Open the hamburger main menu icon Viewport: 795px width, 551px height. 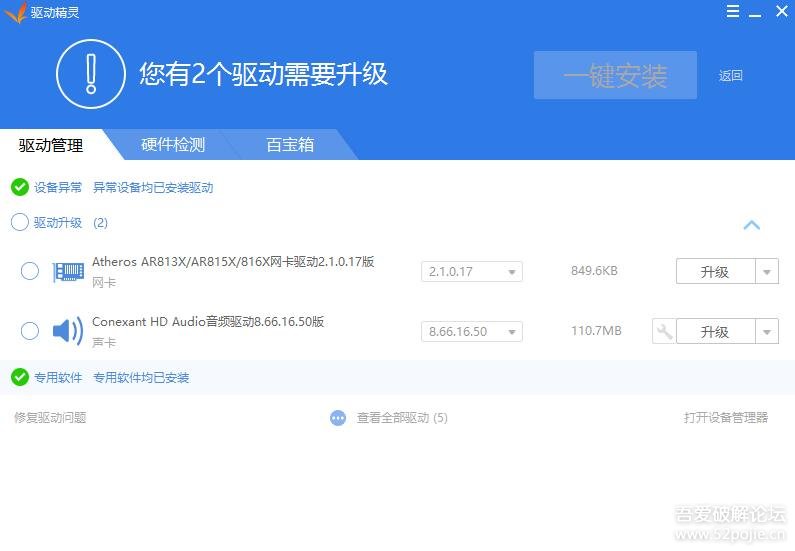point(733,11)
